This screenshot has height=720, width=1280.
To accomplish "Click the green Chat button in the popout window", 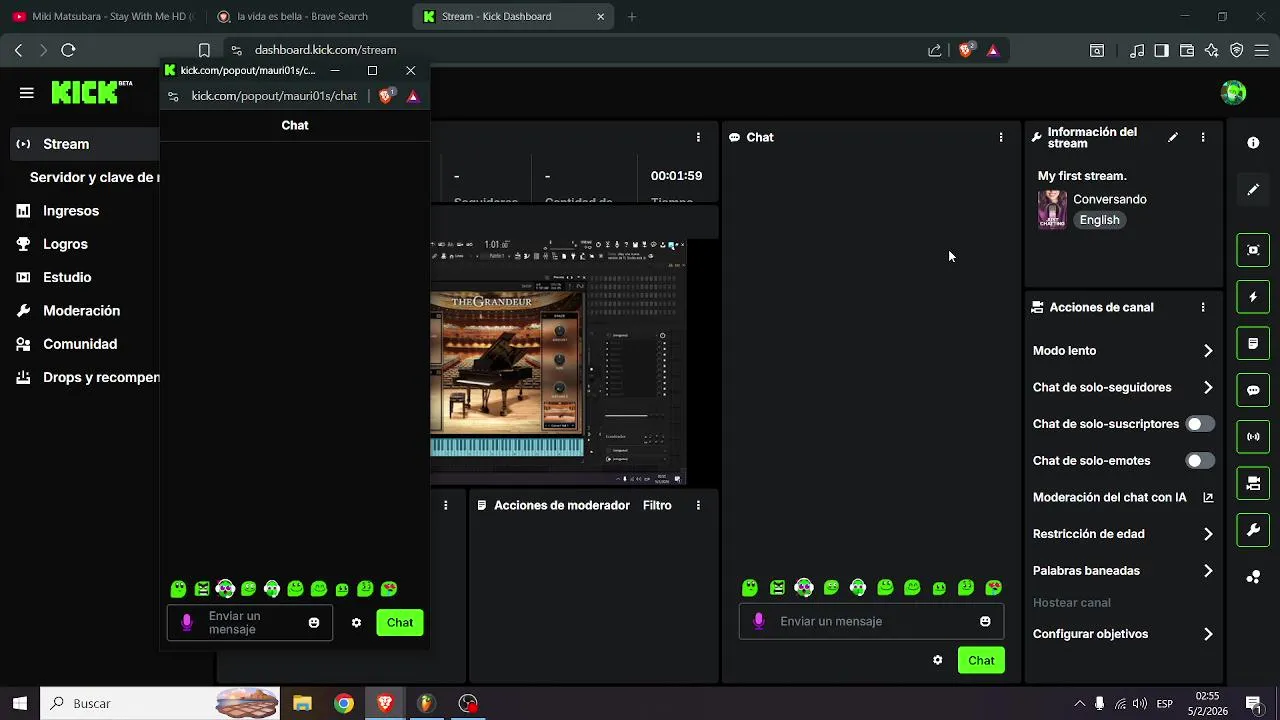I will point(400,622).
